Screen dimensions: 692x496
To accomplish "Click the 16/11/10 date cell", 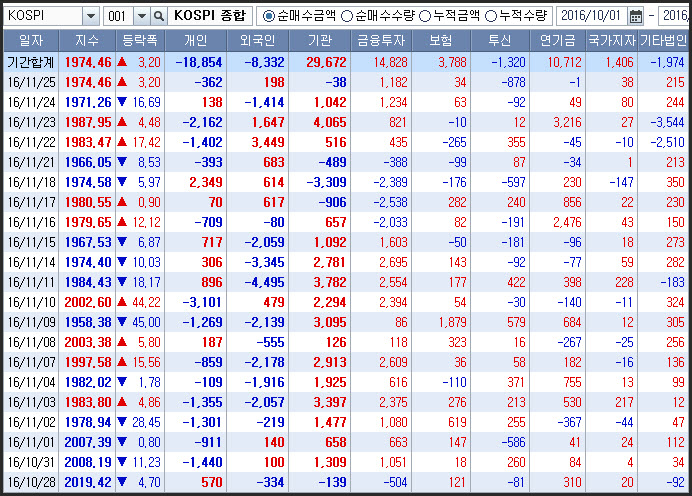I will [32, 302].
